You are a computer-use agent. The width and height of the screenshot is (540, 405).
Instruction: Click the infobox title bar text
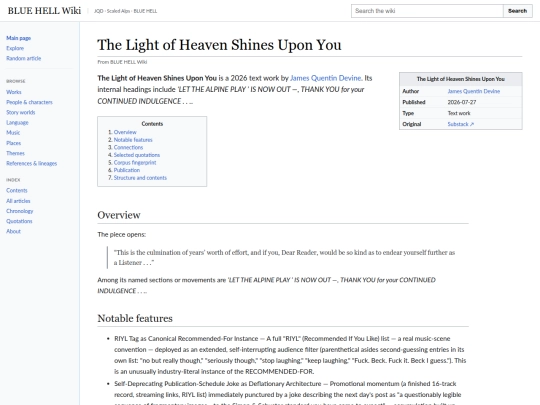point(460,79)
